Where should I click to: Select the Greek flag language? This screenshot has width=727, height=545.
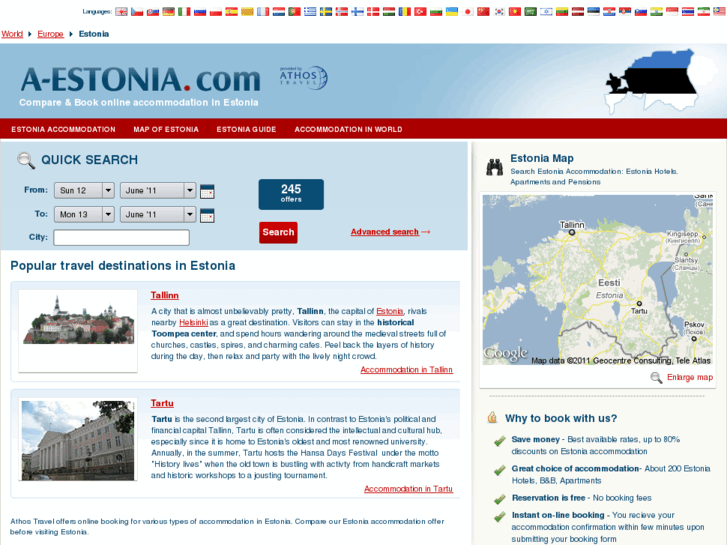click(x=311, y=12)
